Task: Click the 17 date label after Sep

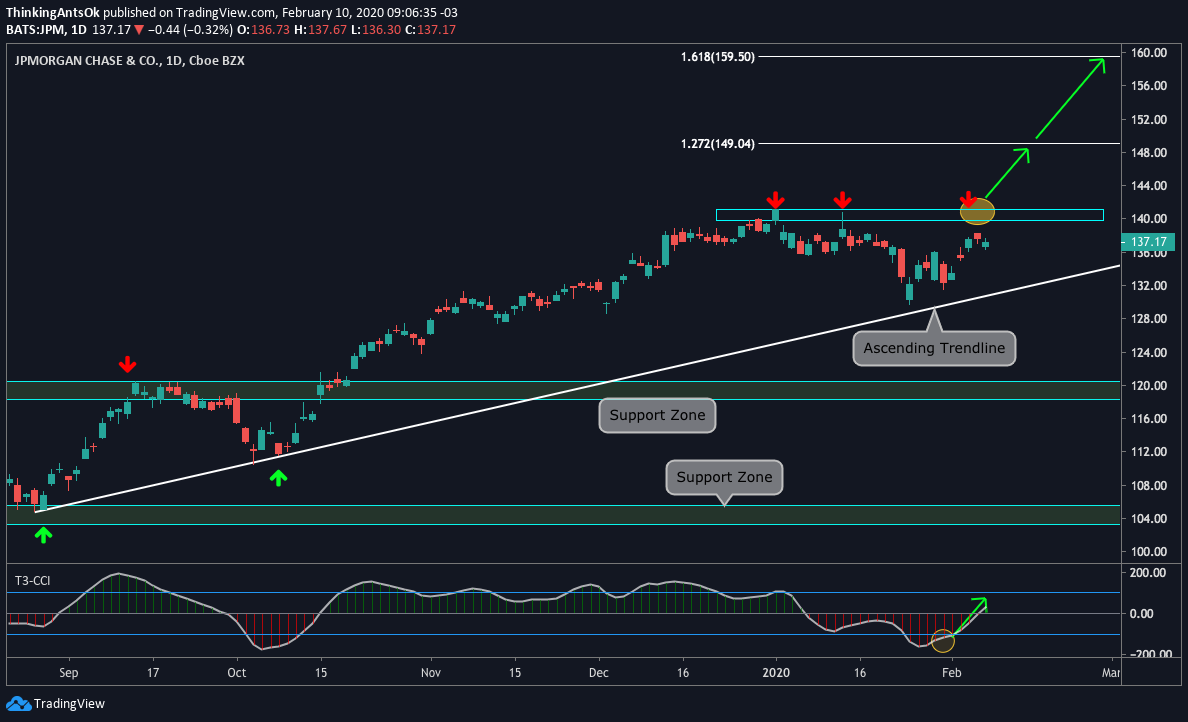Action: (153, 673)
